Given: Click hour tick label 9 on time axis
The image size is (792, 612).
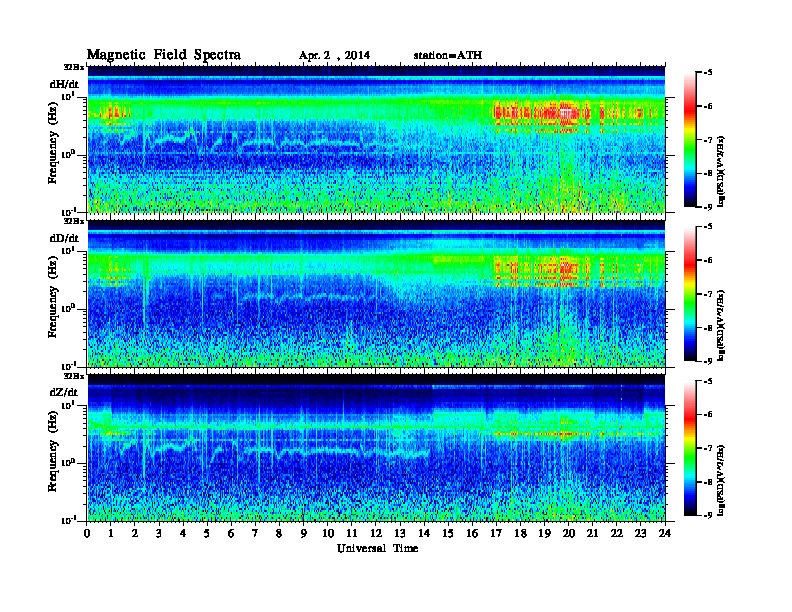Looking at the screenshot, I should (x=303, y=533).
